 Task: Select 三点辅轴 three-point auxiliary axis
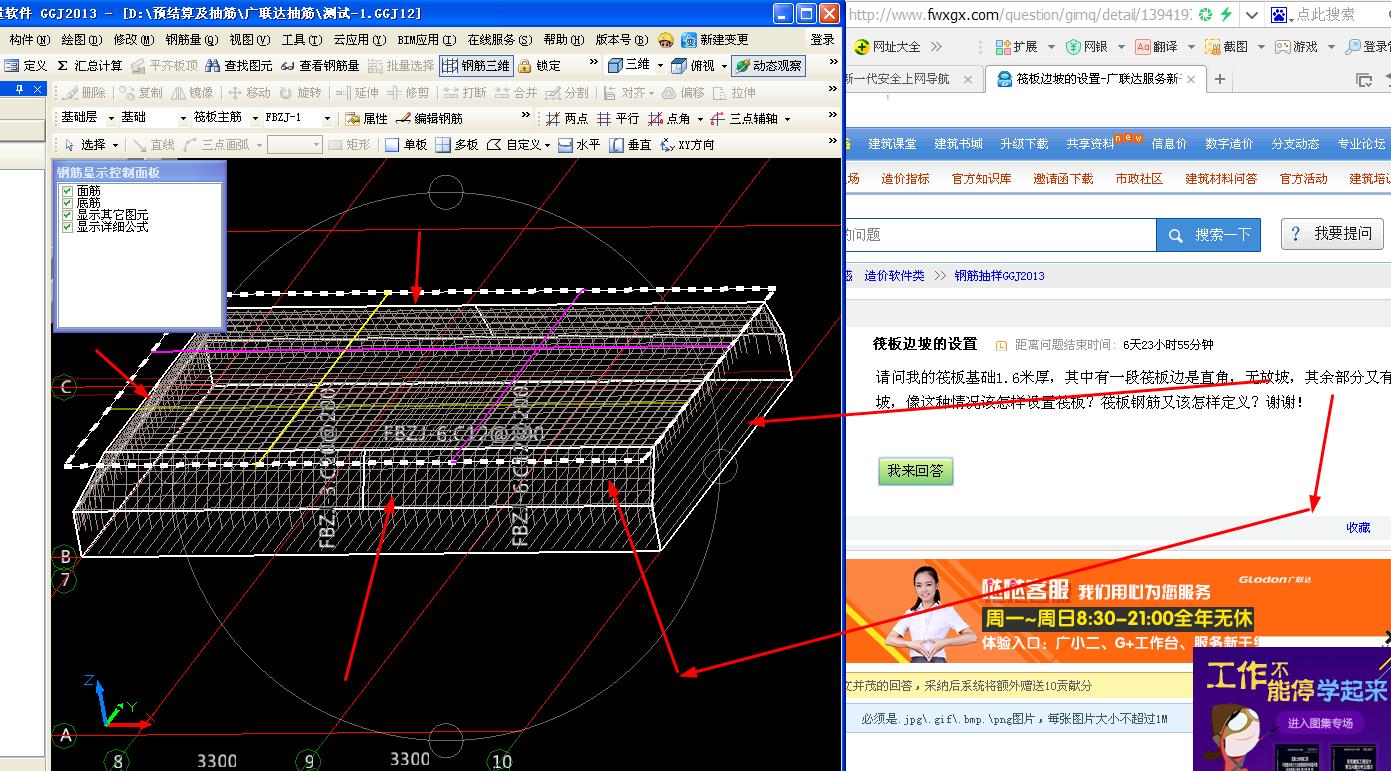coord(743,118)
